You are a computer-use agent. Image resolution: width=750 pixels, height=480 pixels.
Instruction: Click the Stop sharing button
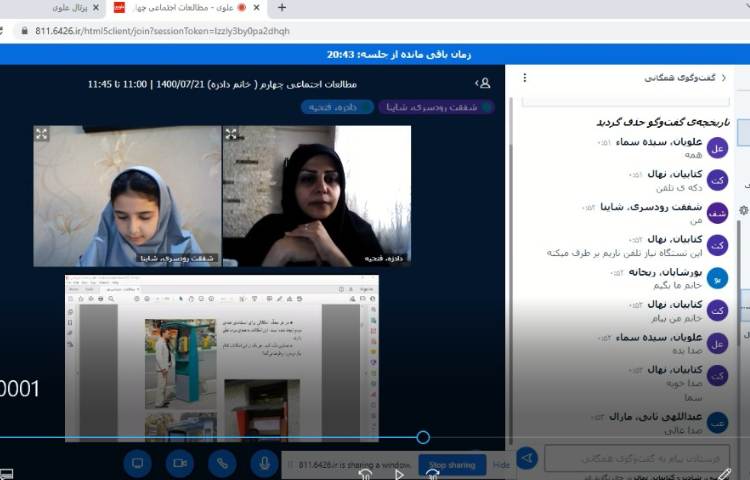click(452, 465)
